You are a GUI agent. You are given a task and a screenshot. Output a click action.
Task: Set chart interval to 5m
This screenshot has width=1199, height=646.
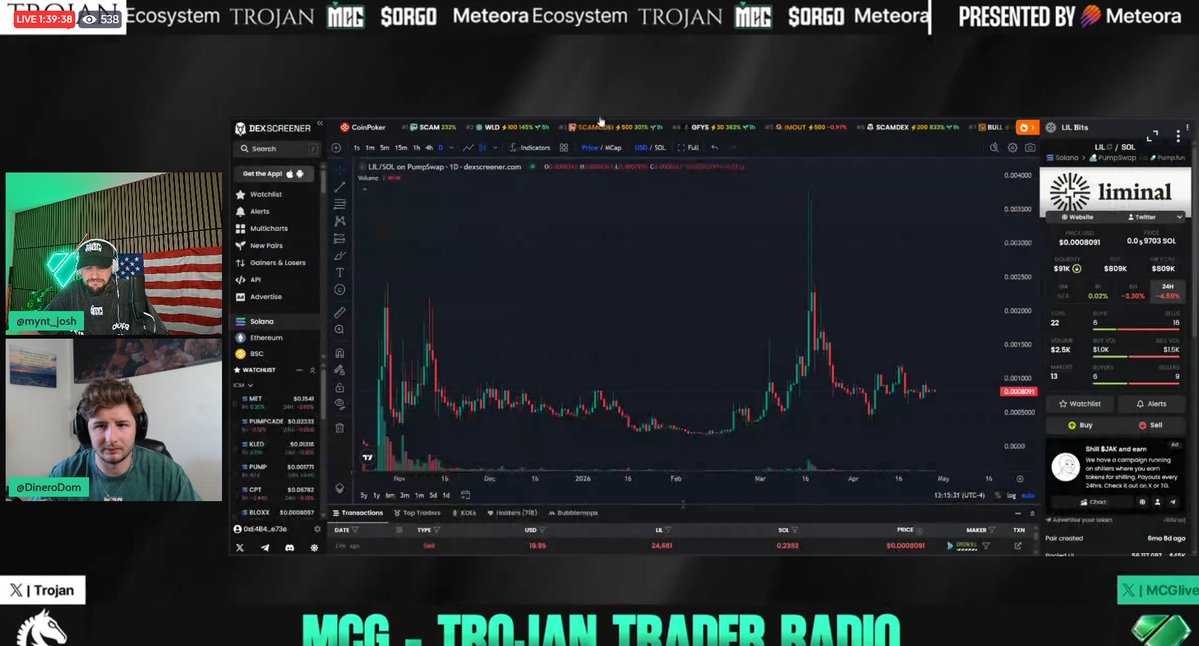[385, 148]
